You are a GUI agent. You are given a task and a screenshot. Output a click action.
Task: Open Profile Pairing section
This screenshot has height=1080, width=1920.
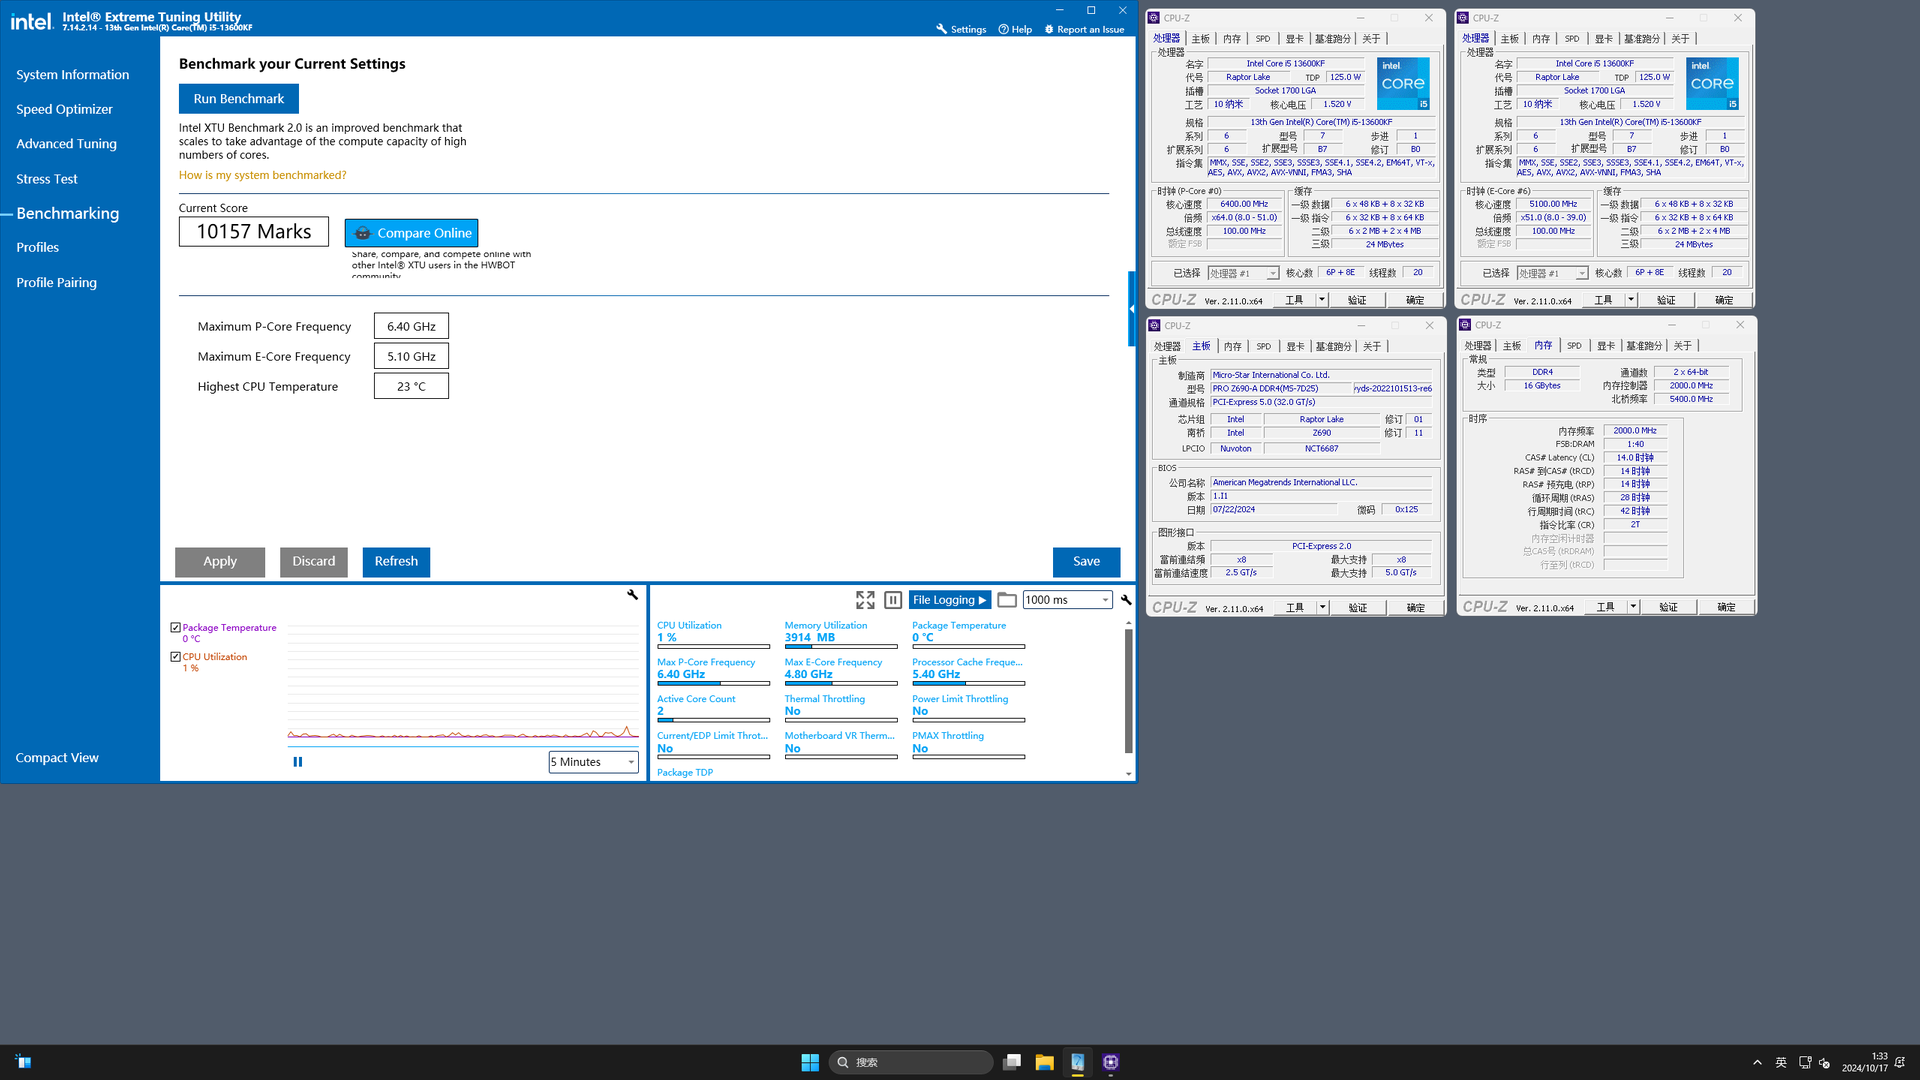pos(56,283)
